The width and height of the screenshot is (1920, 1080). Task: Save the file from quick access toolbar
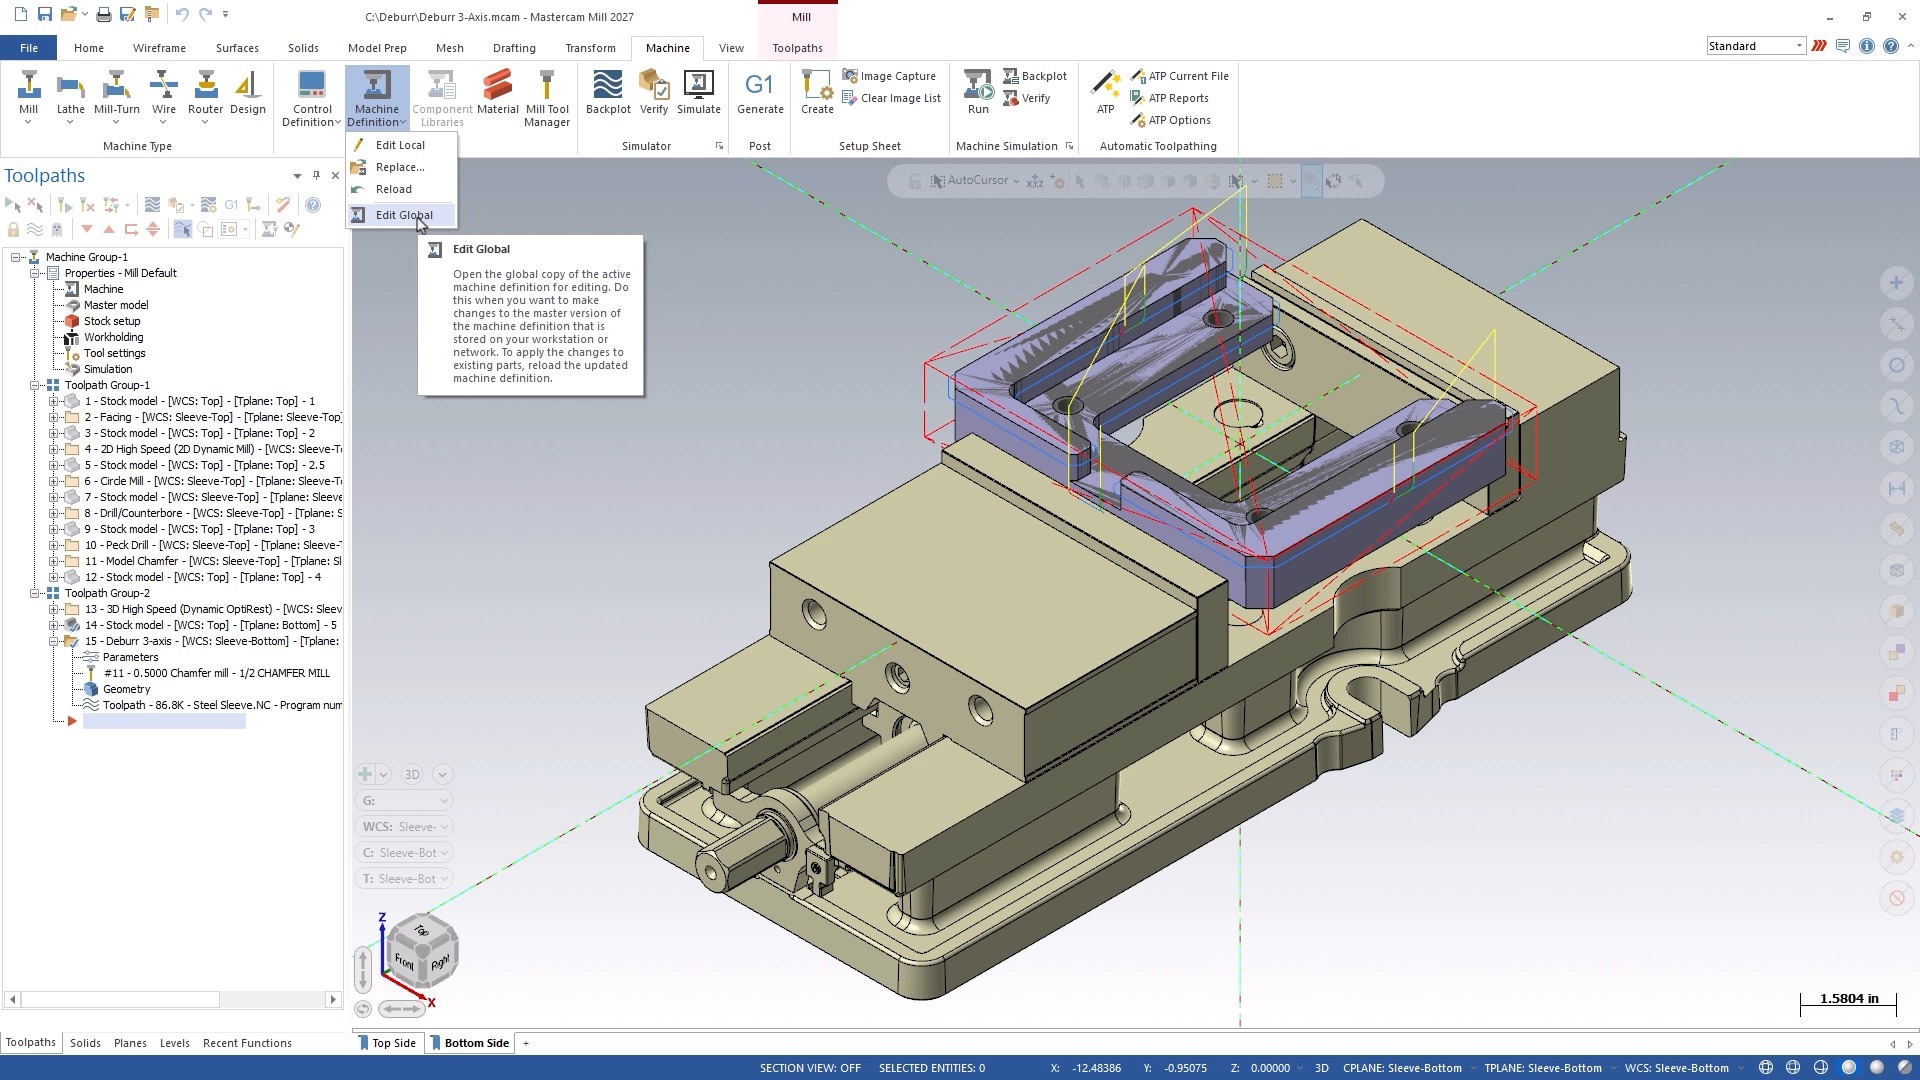click(x=44, y=15)
